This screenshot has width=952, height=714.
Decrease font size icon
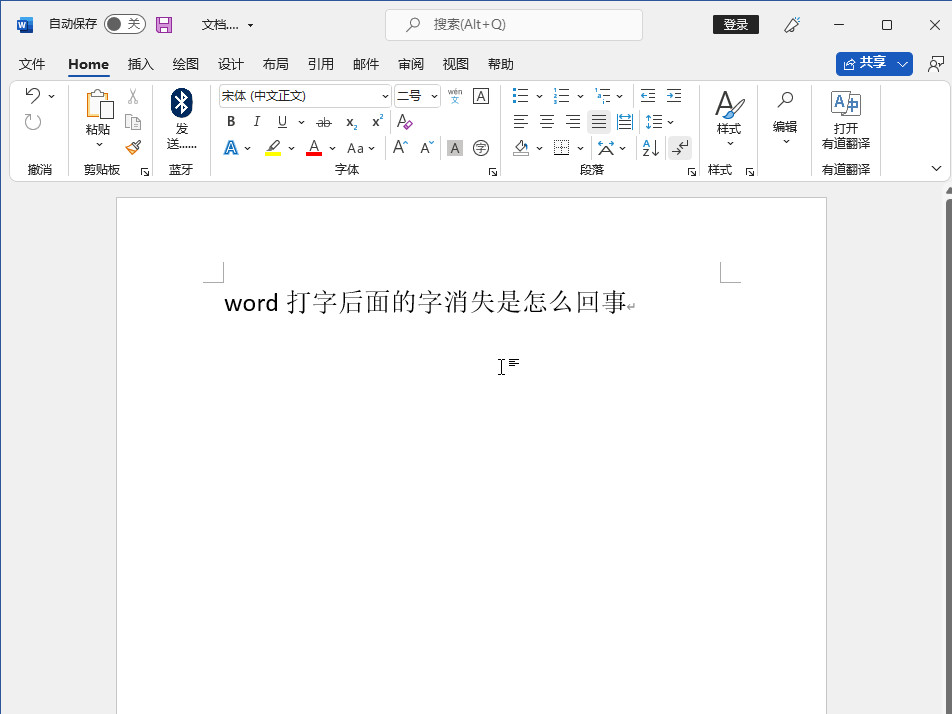(427, 148)
